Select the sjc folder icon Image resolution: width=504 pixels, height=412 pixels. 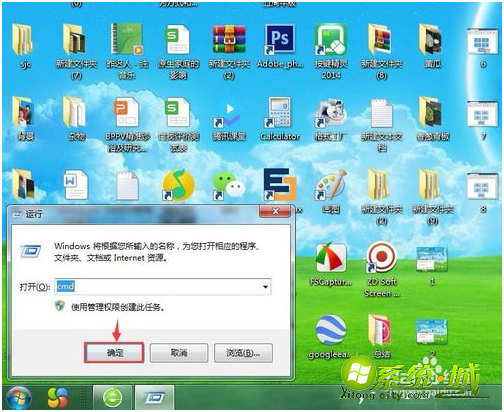23,39
